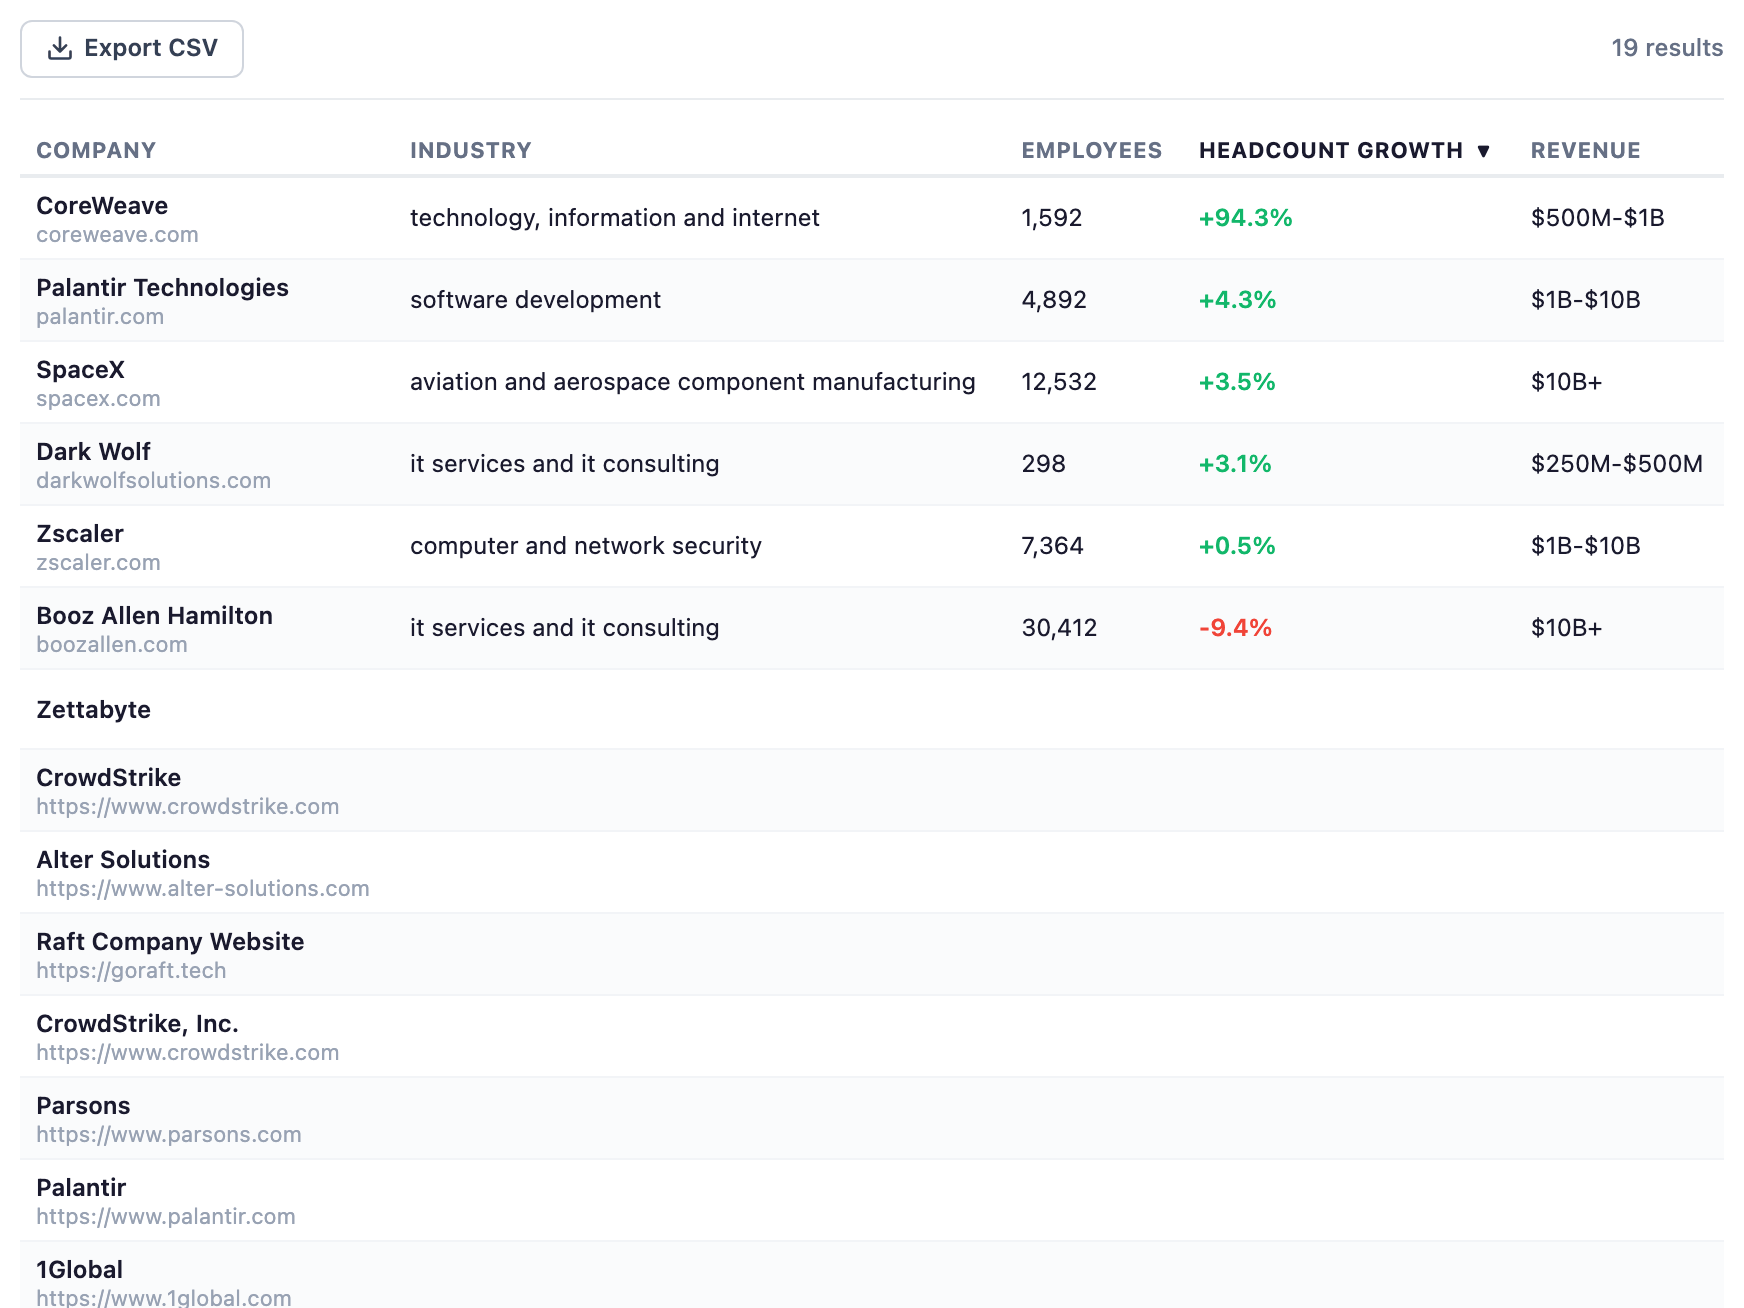This screenshot has height=1308, width=1744.
Task: Open the parsons.com website link
Action: point(168,1134)
